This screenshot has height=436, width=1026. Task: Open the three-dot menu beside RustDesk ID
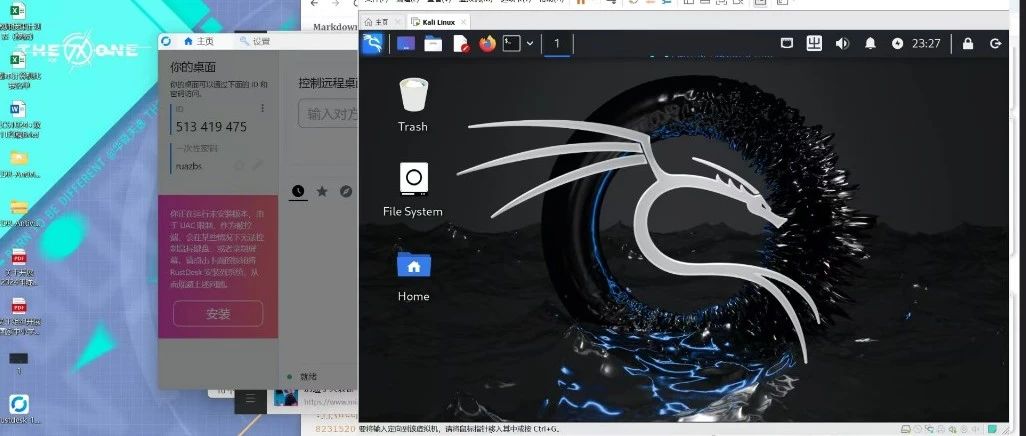(263, 108)
